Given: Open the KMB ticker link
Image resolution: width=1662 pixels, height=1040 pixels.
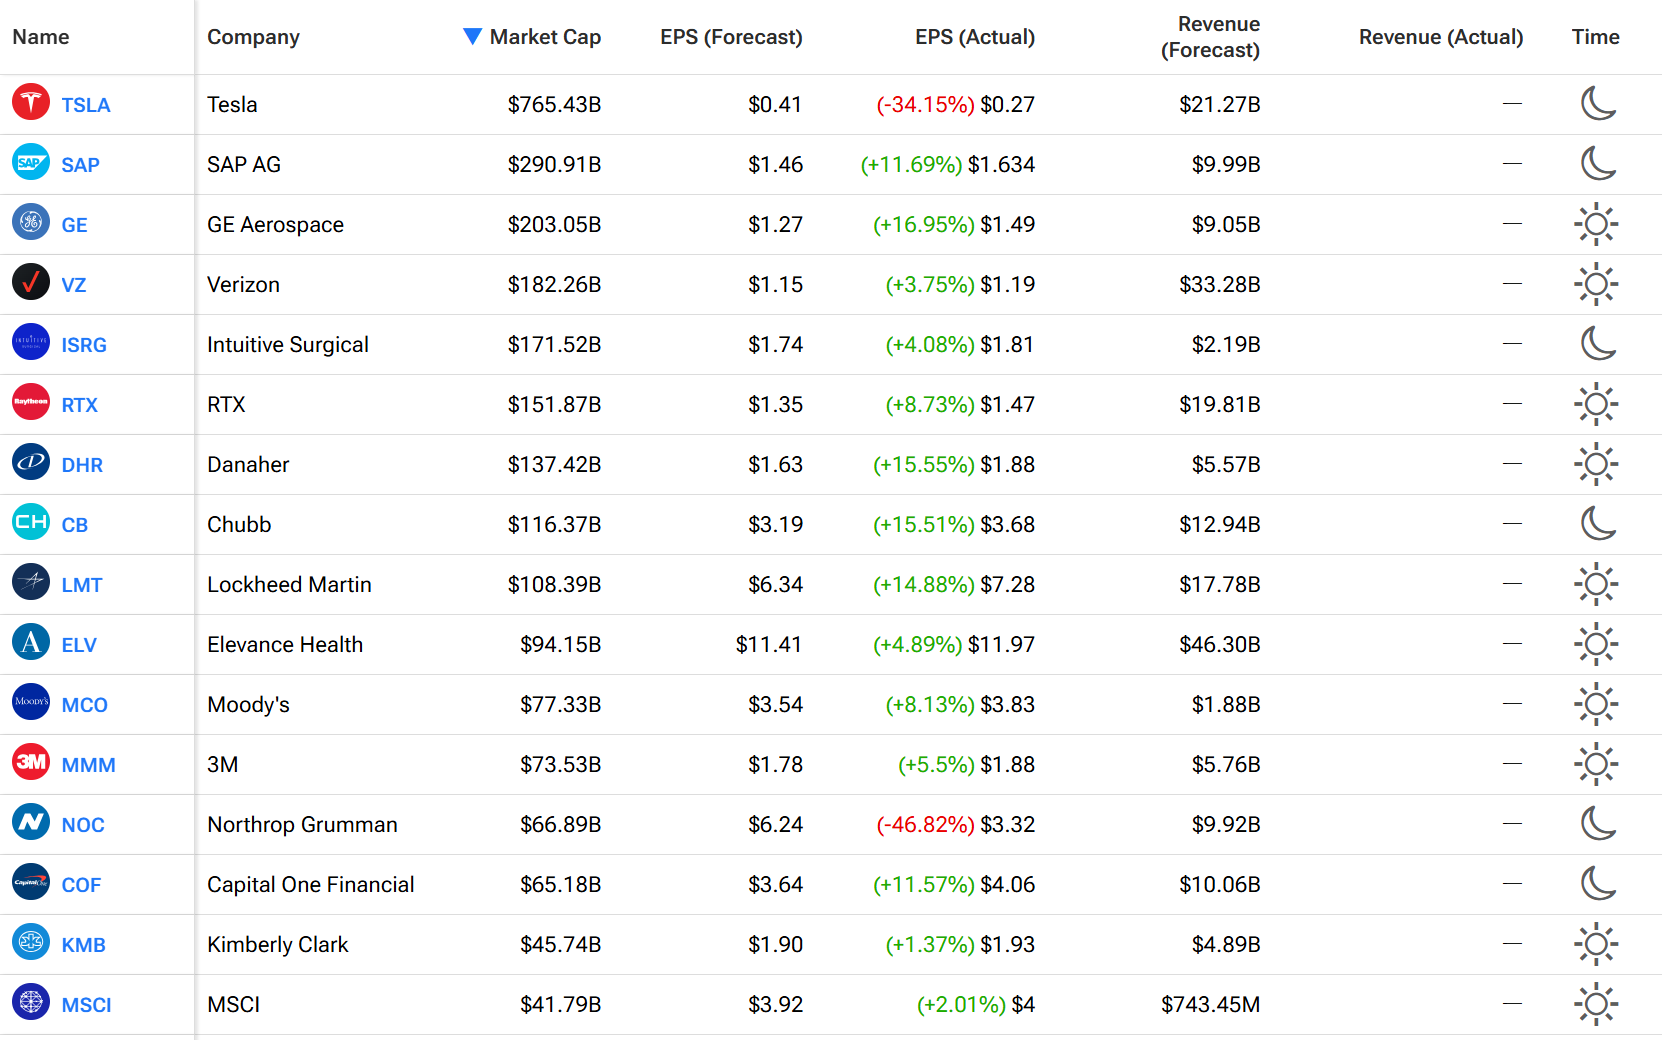Looking at the screenshot, I should pos(83,945).
